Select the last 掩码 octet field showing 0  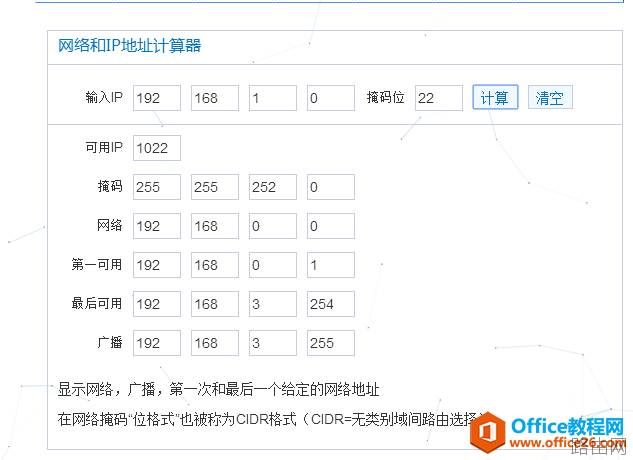[x=331, y=187]
